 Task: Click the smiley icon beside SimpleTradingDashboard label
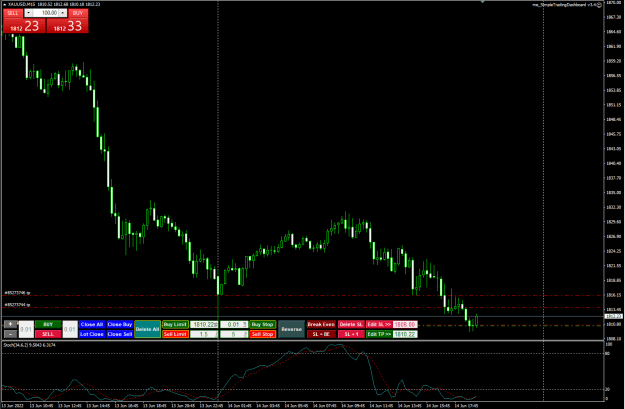[x=599, y=5]
